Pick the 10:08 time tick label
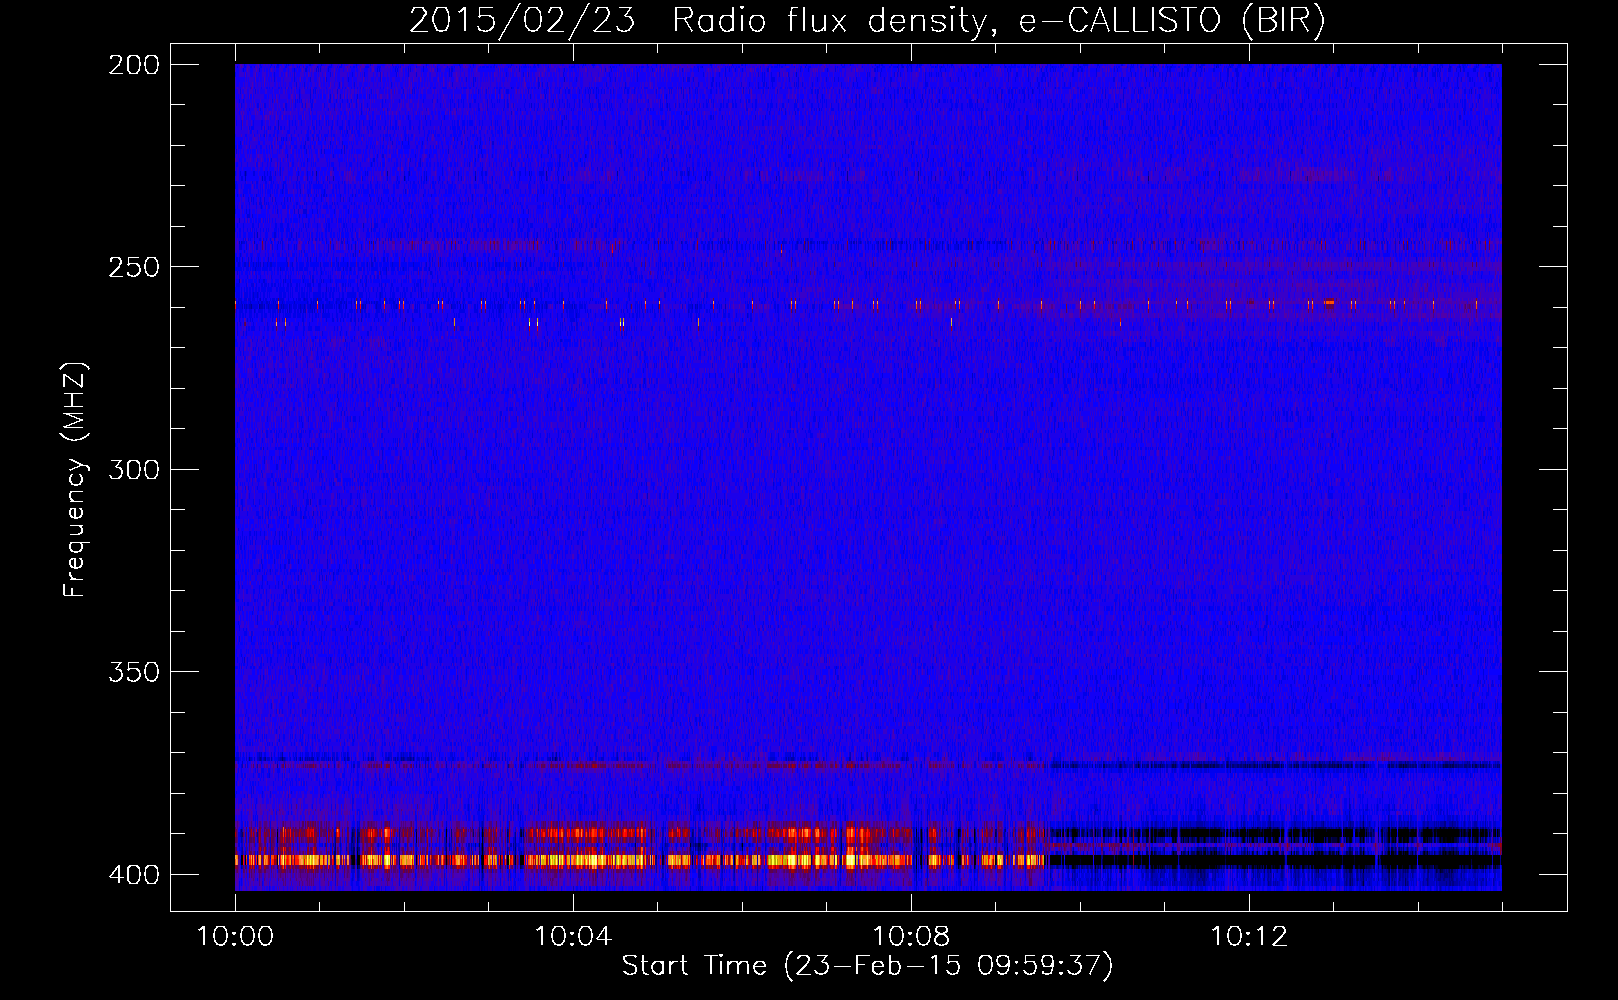 [911, 936]
